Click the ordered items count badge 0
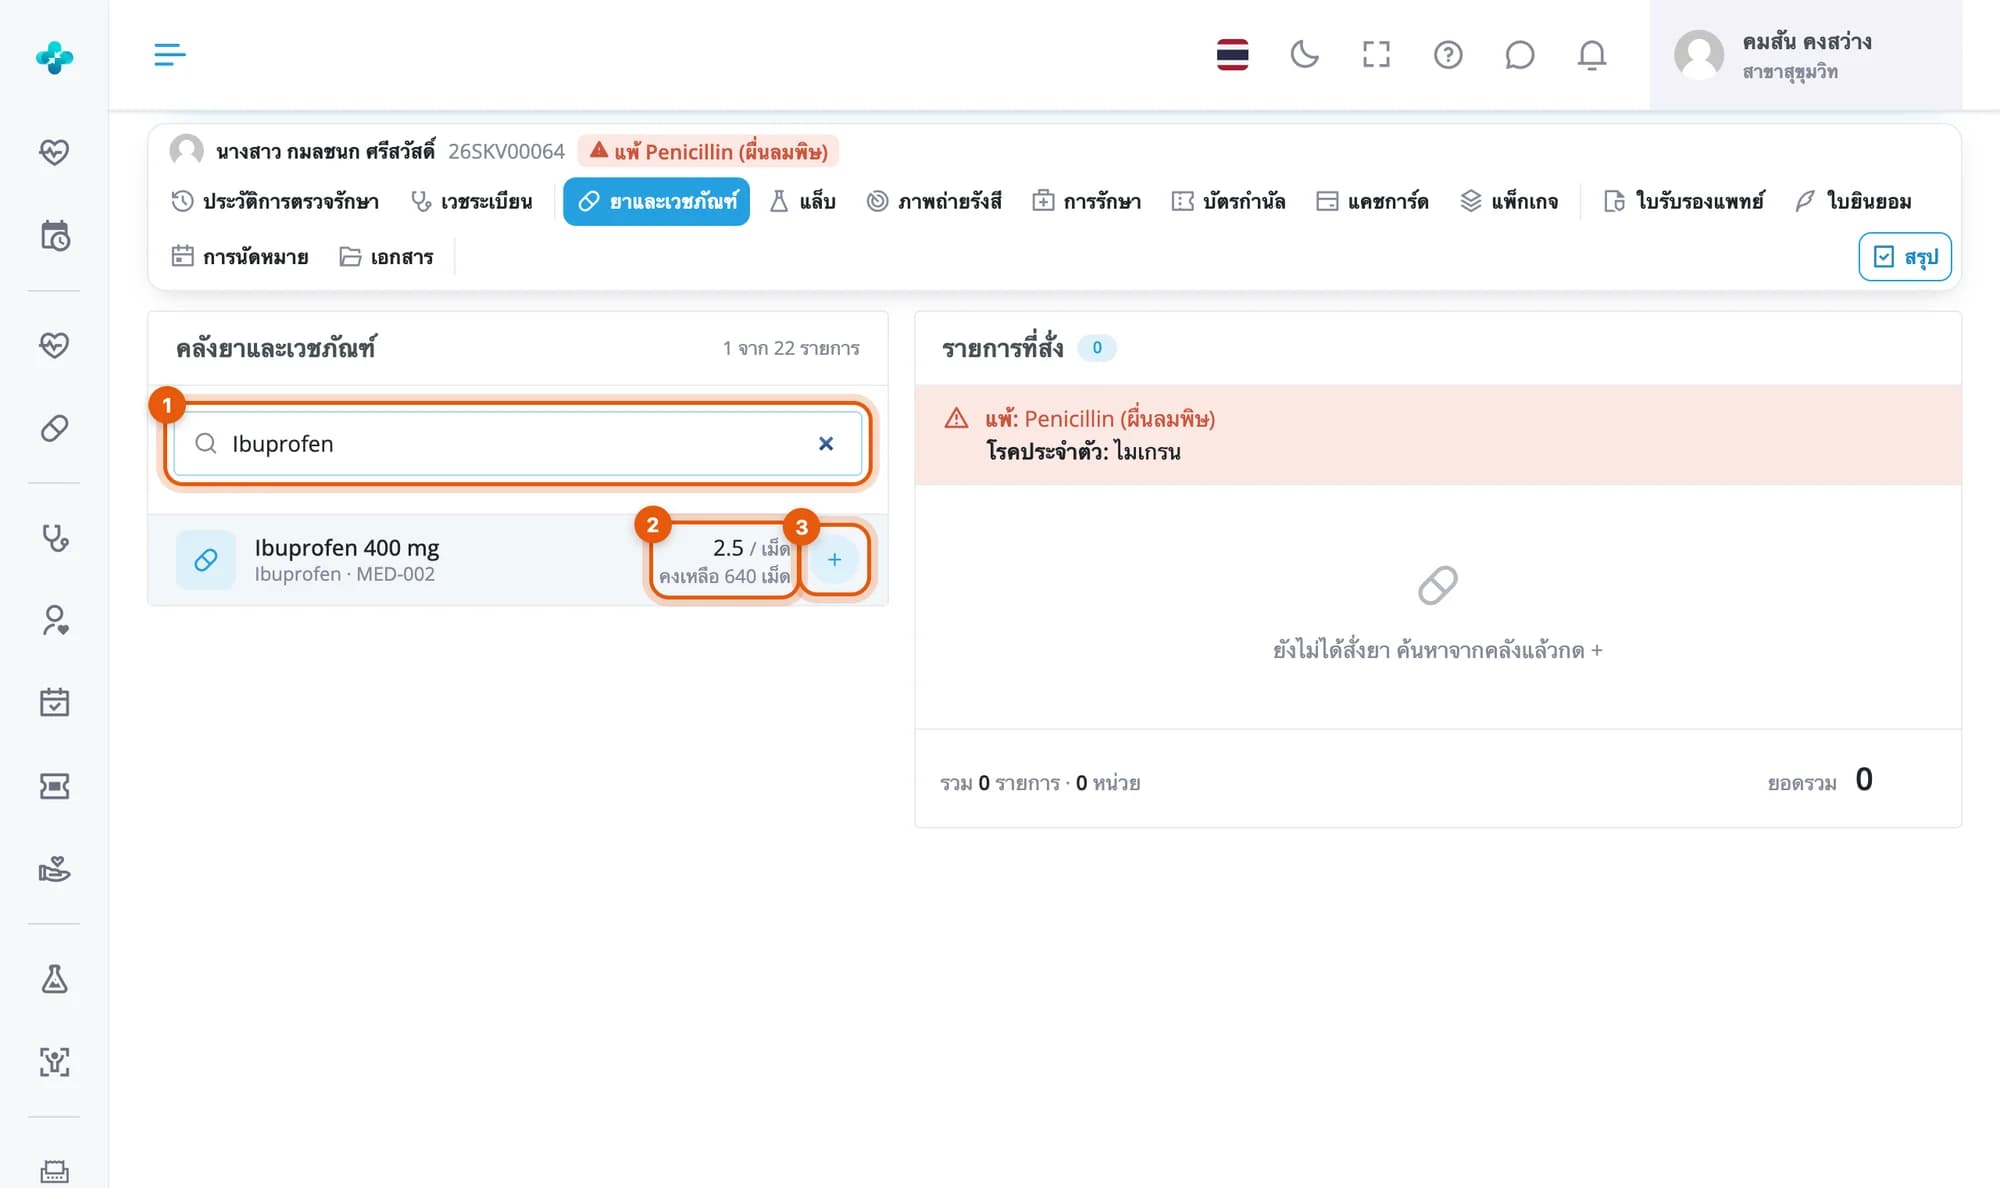The height and width of the screenshot is (1188, 2000). pos(1097,348)
